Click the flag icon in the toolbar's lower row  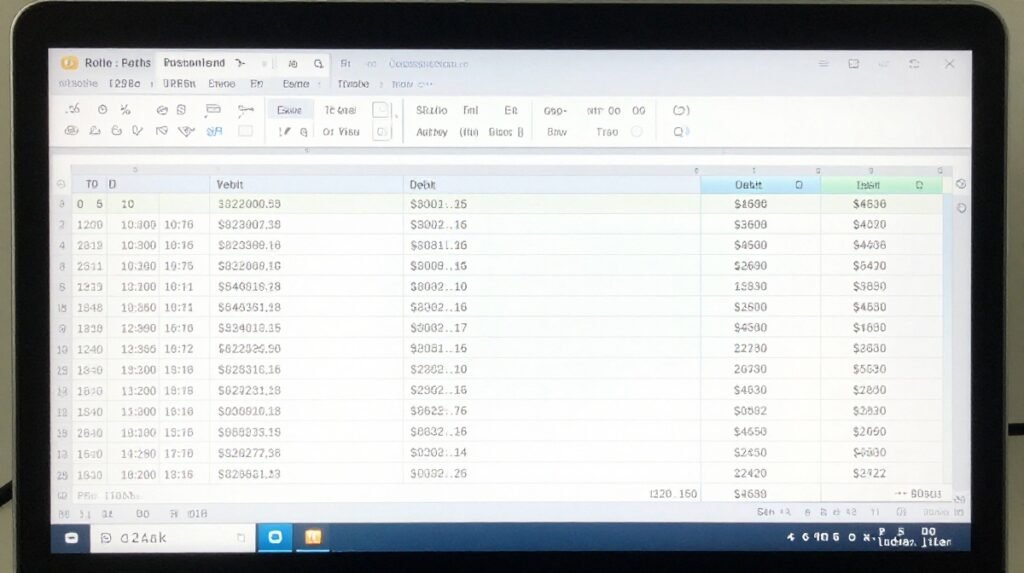(161, 131)
